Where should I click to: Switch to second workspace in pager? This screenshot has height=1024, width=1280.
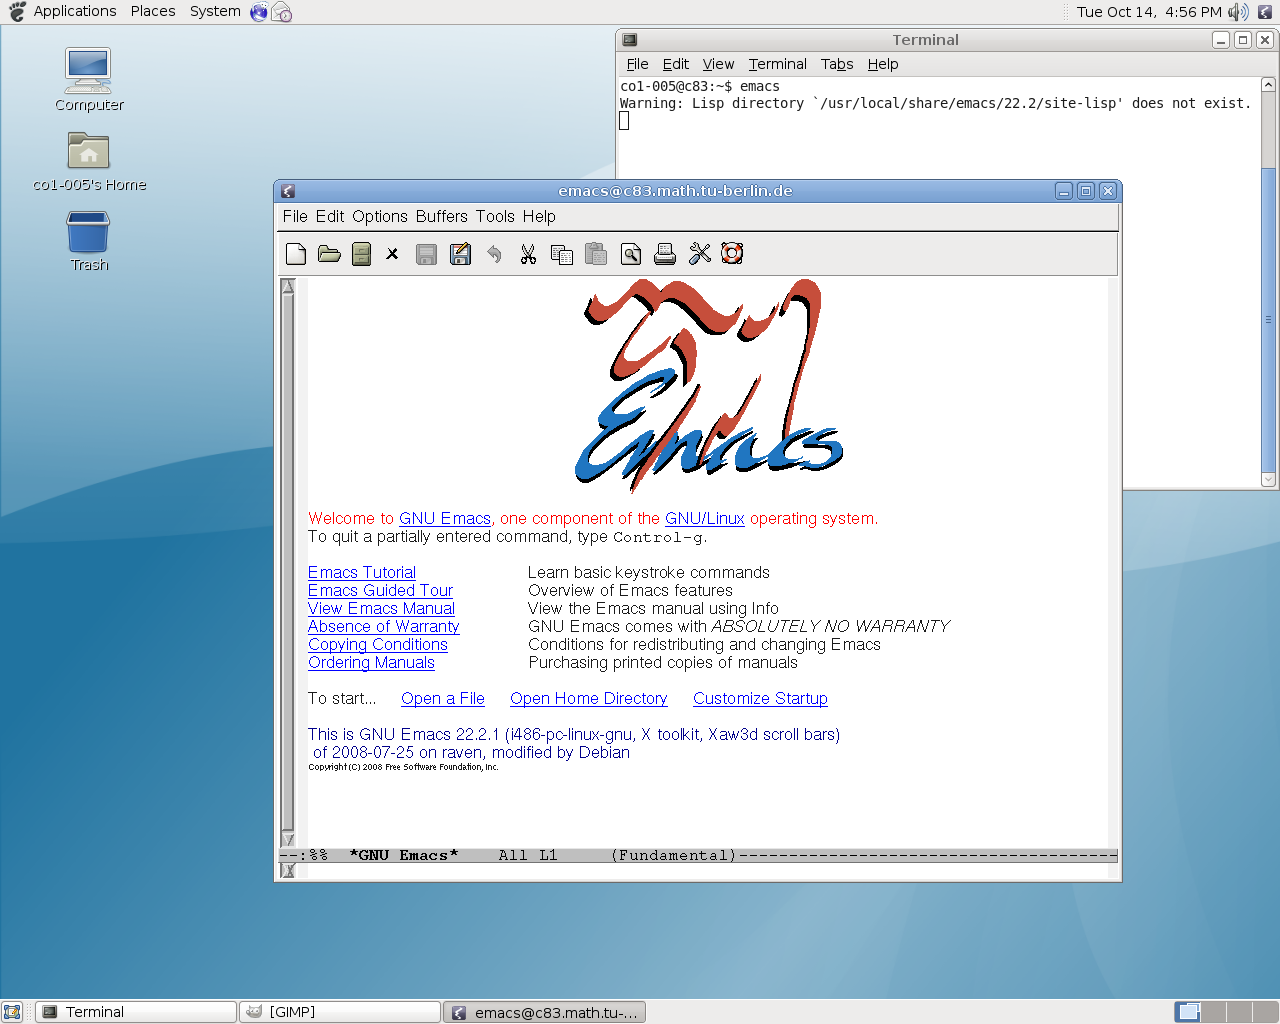[1212, 1012]
